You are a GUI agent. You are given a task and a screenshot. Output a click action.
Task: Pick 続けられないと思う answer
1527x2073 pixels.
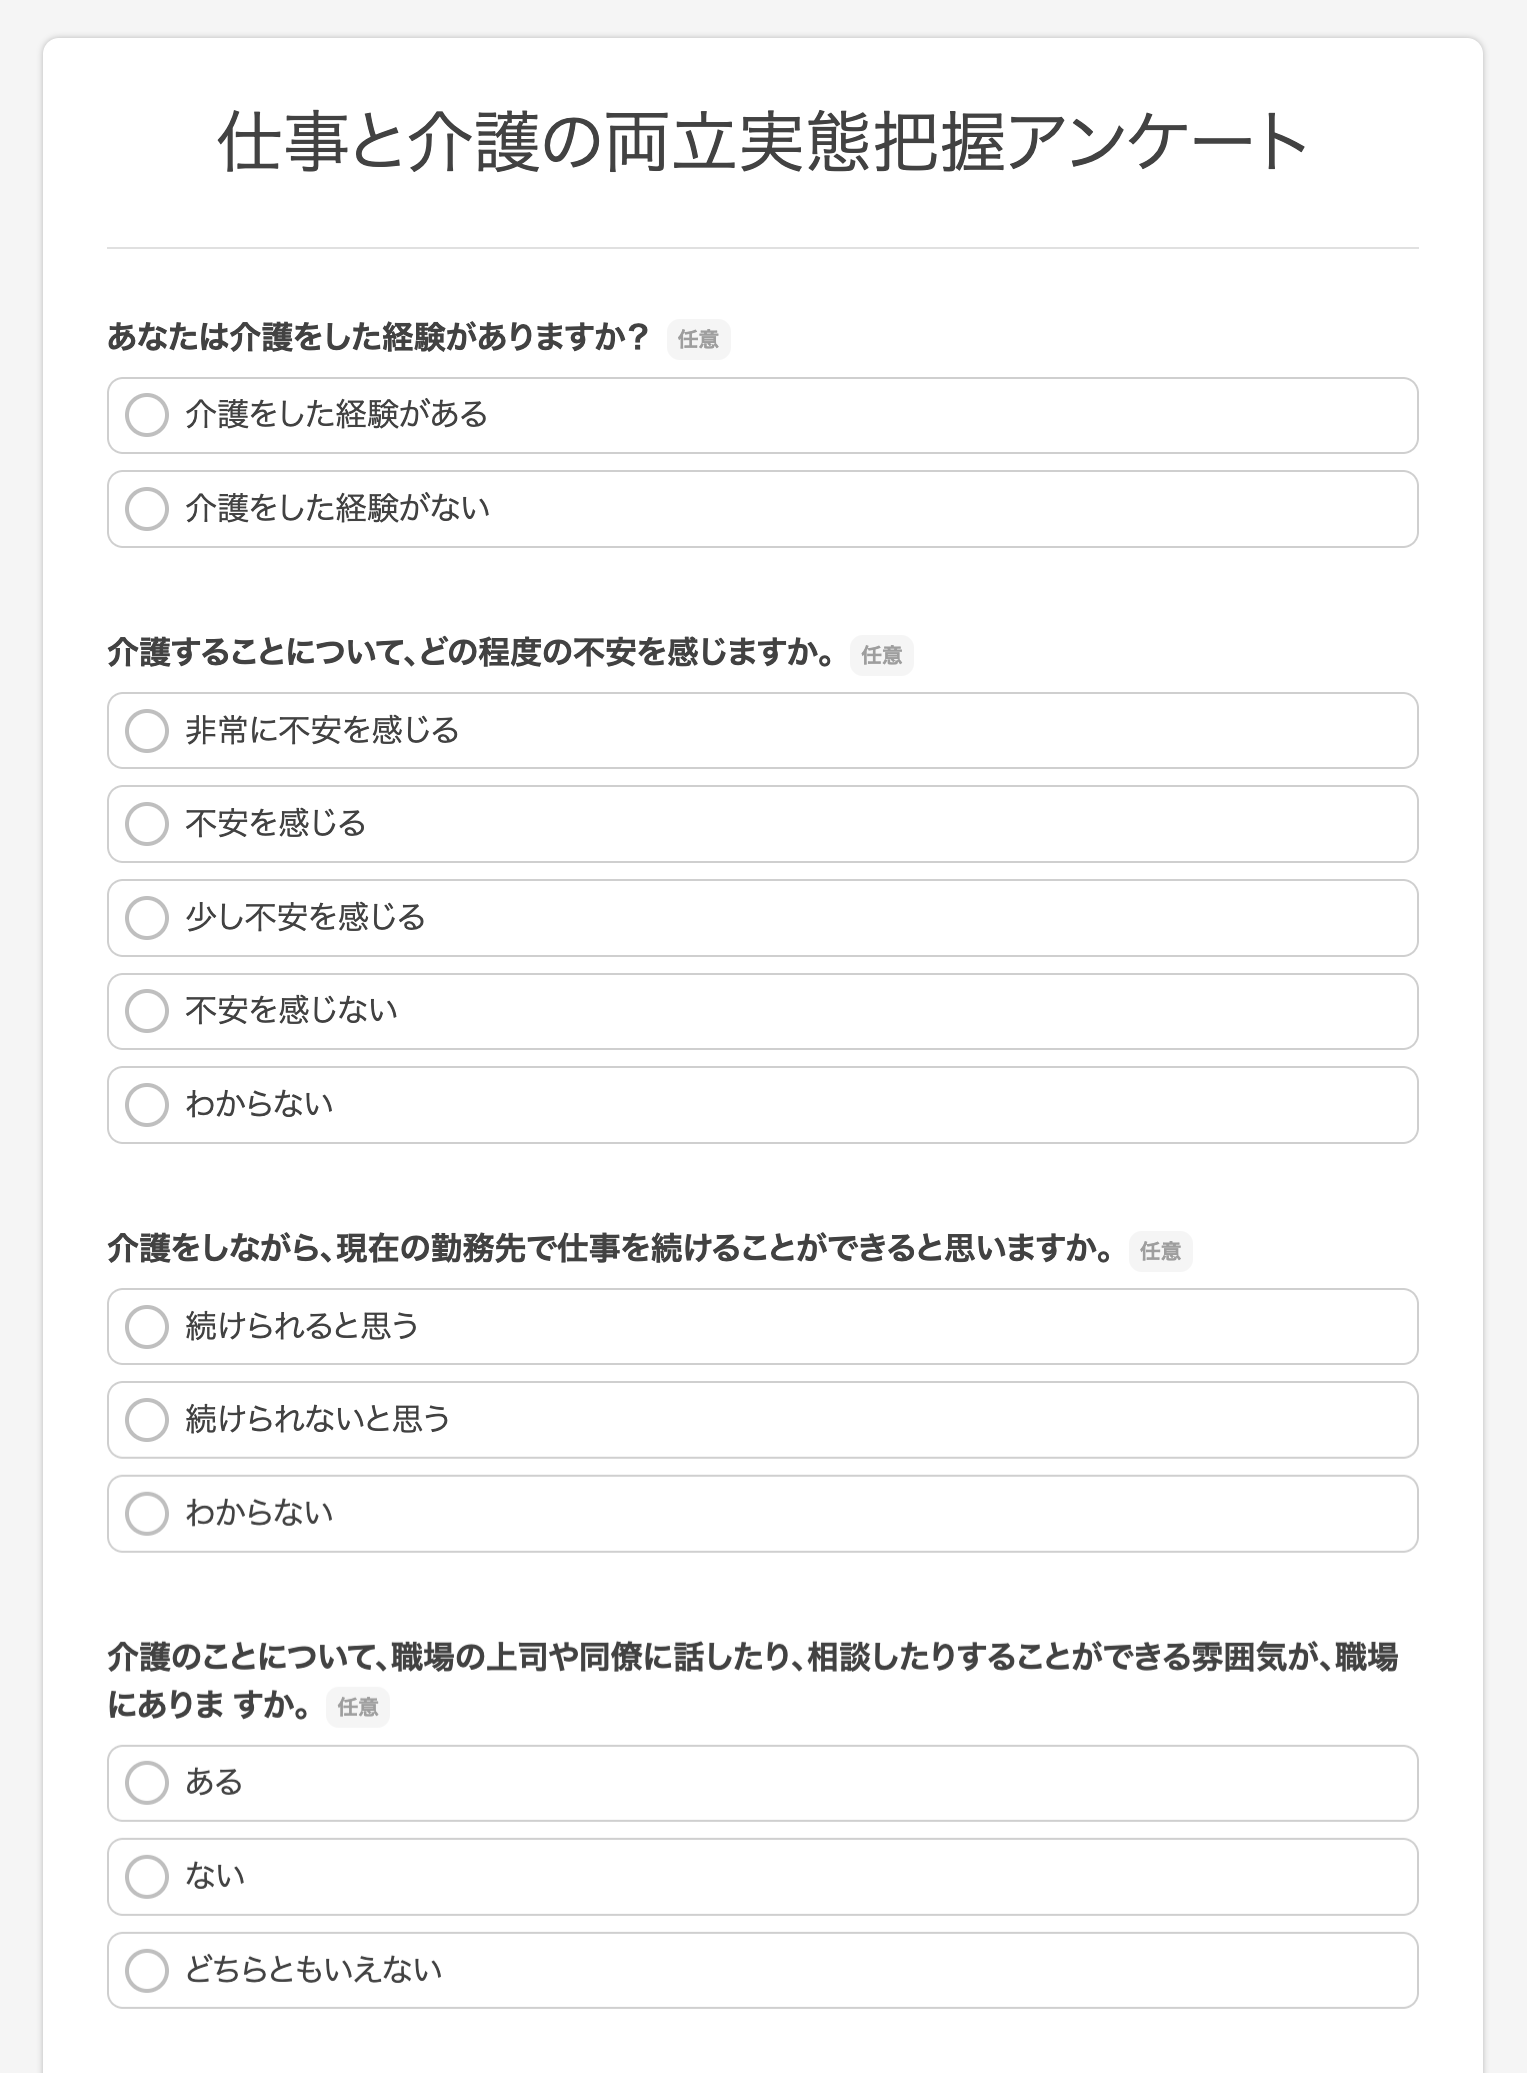pyautogui.click(x=147, y=1420)
